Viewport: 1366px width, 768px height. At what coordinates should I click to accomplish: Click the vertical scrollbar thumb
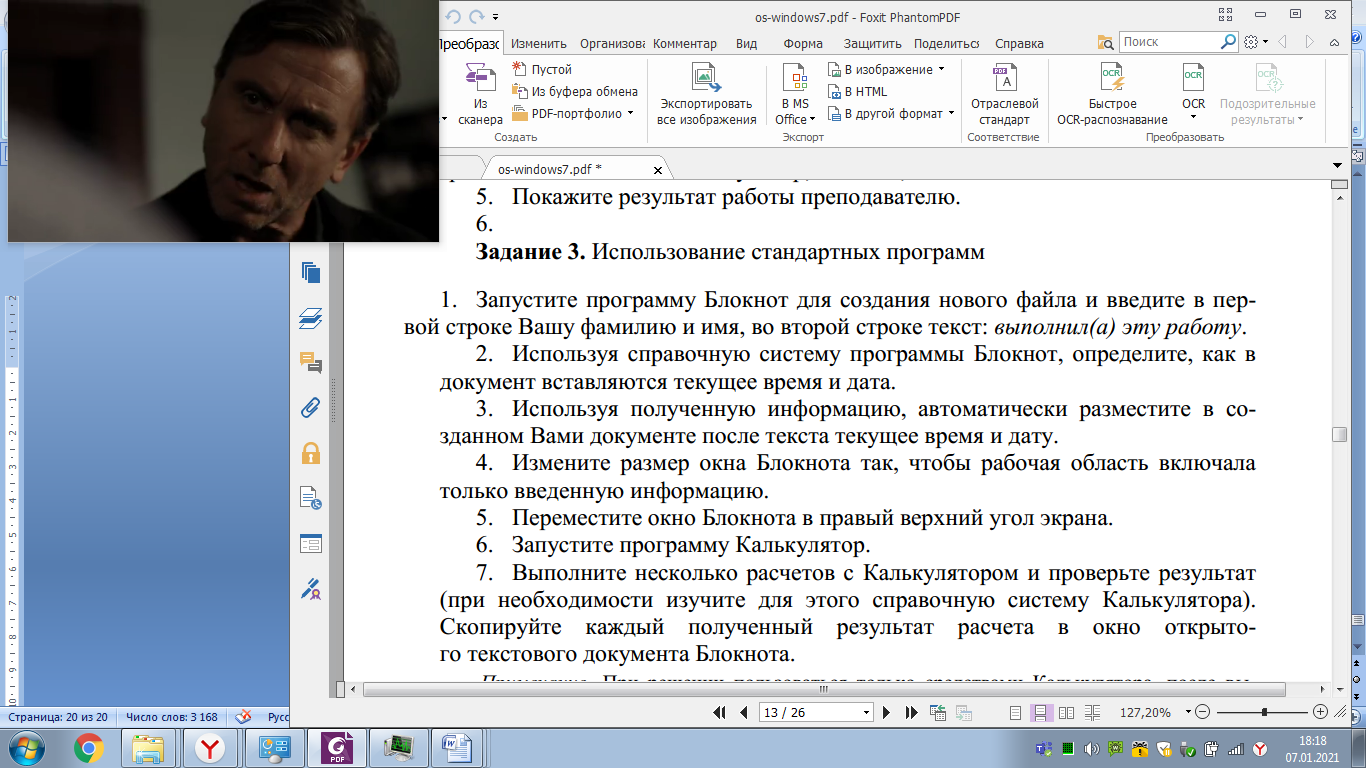tap(1339, 434)
